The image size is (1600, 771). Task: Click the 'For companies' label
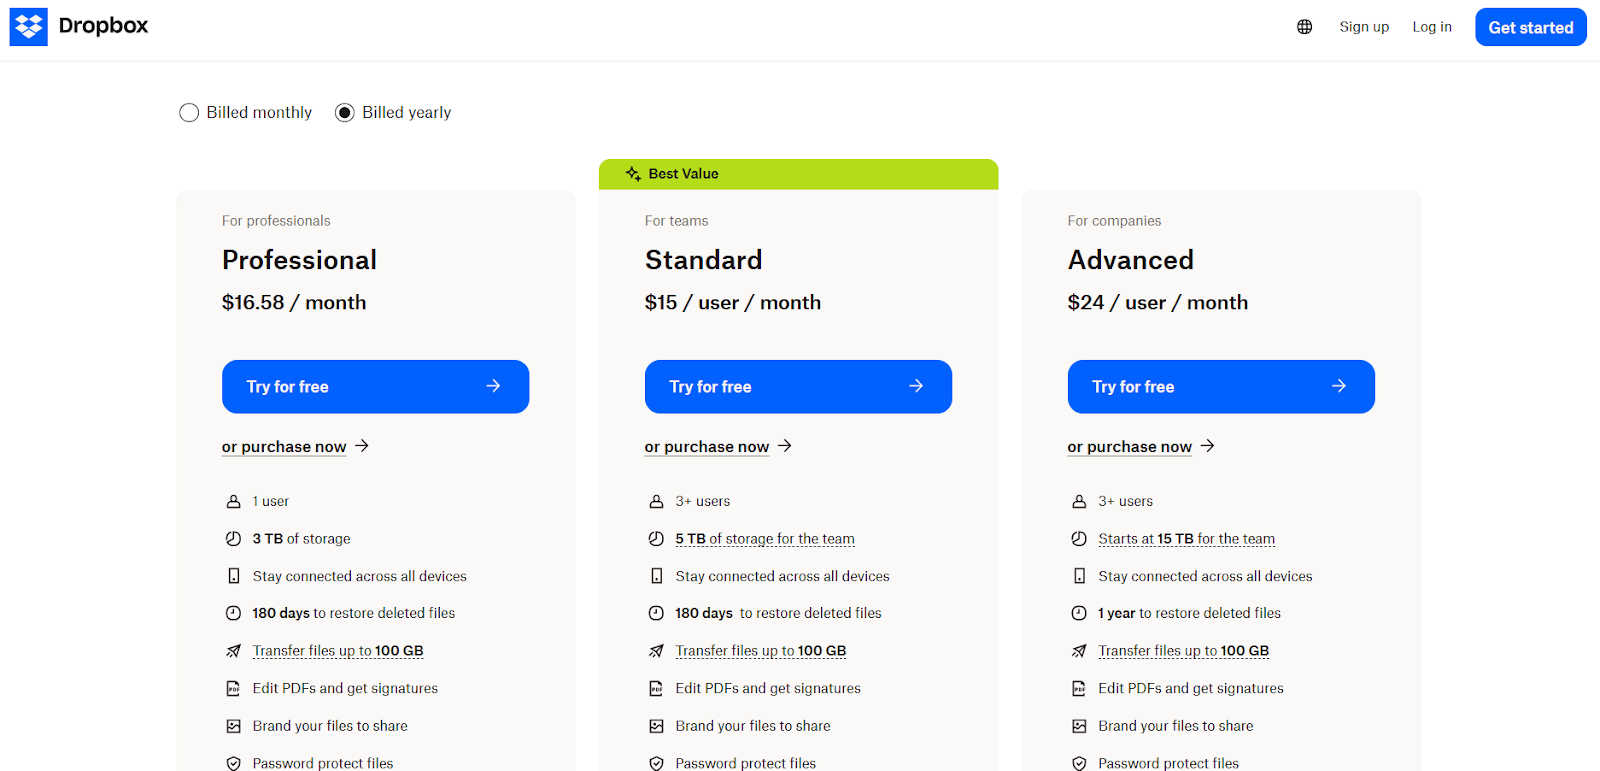[1114, 221]
